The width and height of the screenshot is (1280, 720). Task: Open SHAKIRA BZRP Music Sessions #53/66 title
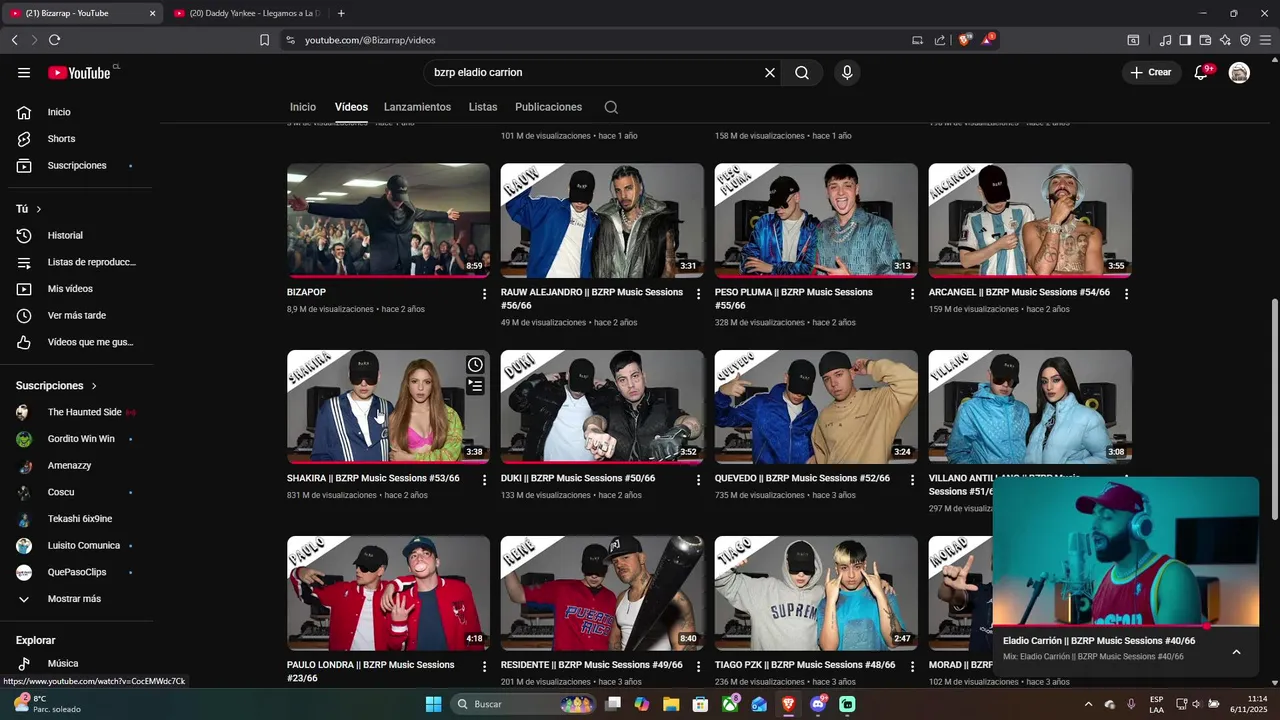tap(373, 478)
